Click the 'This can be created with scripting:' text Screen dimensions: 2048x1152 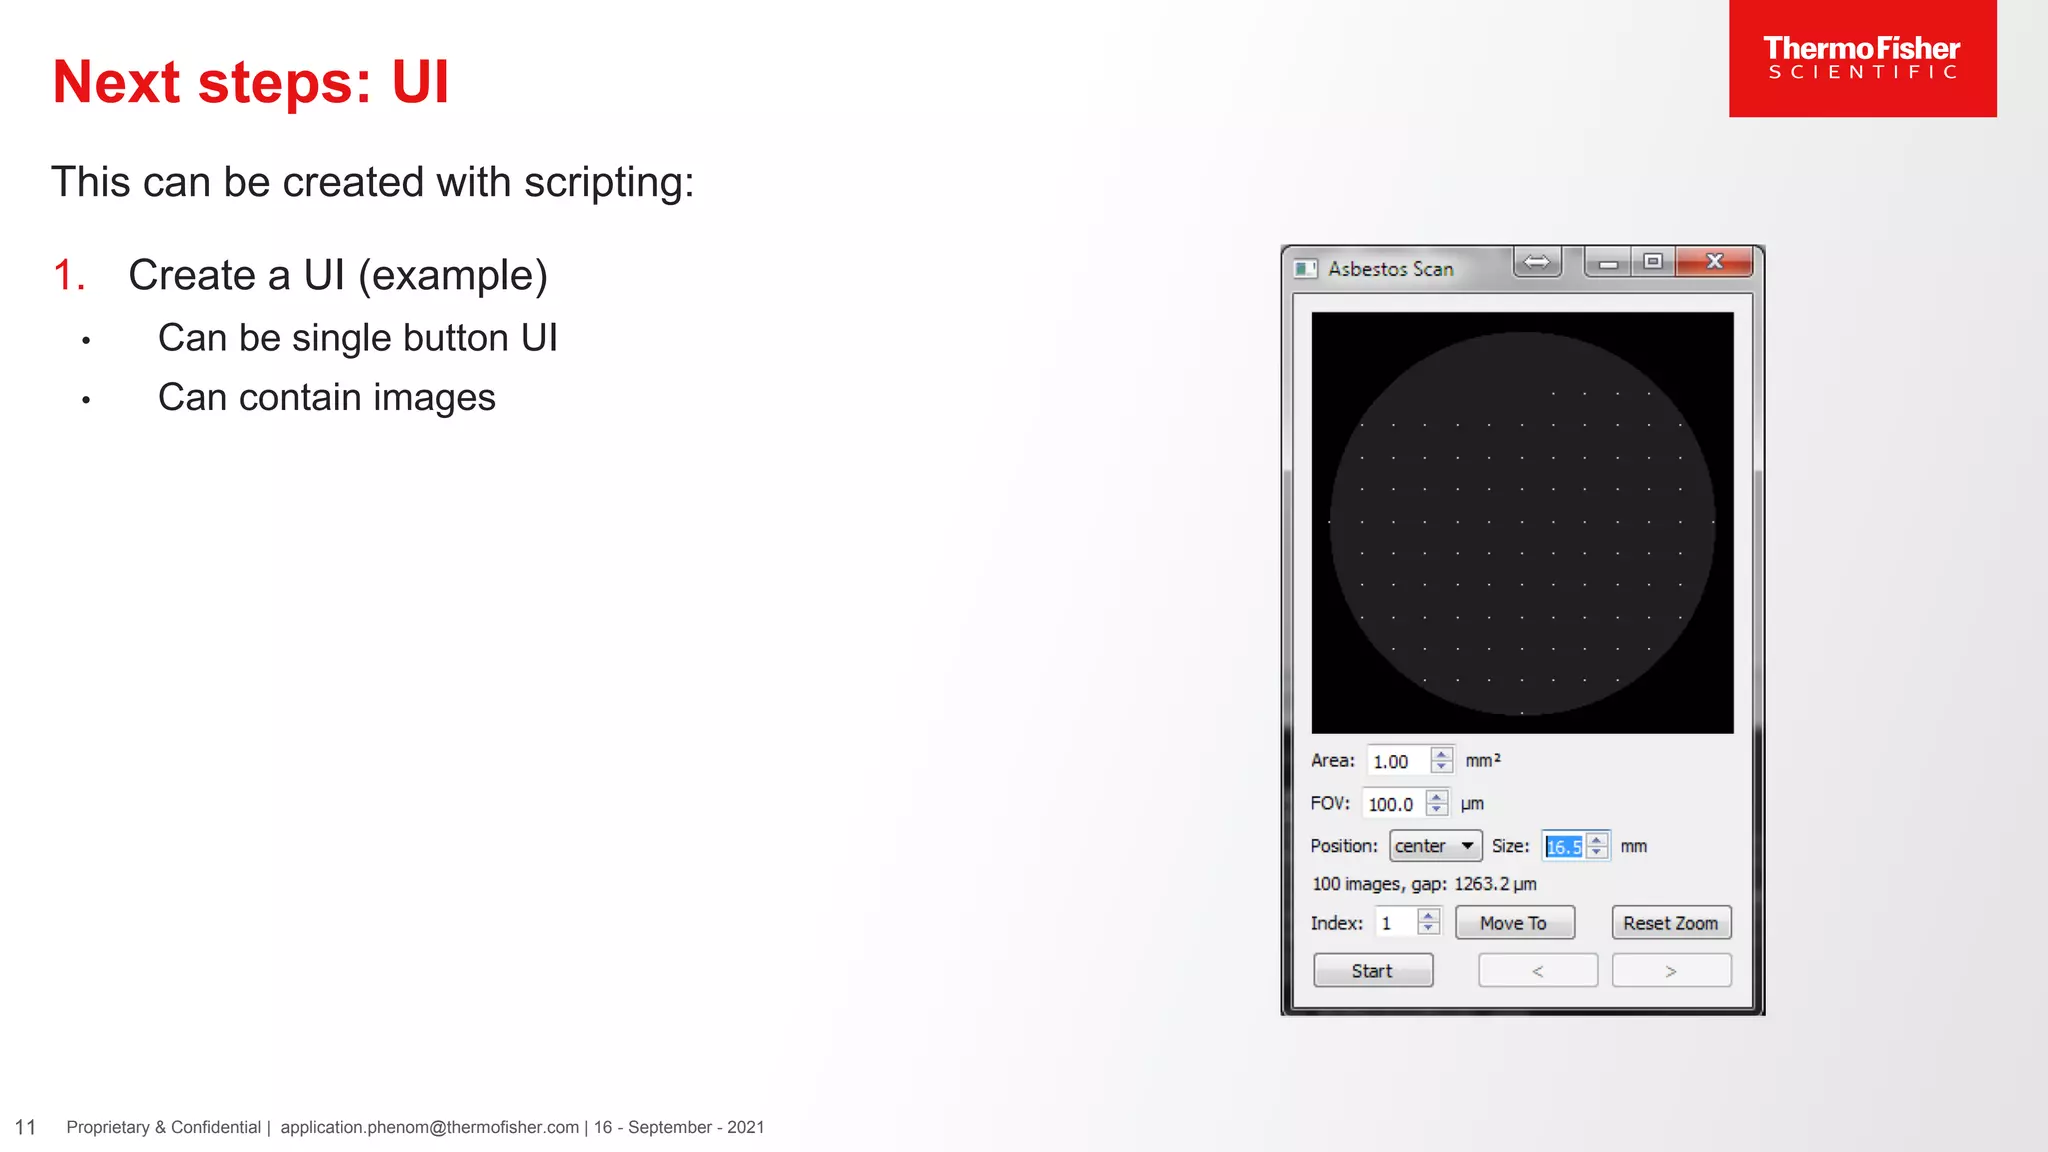[373, 183]
